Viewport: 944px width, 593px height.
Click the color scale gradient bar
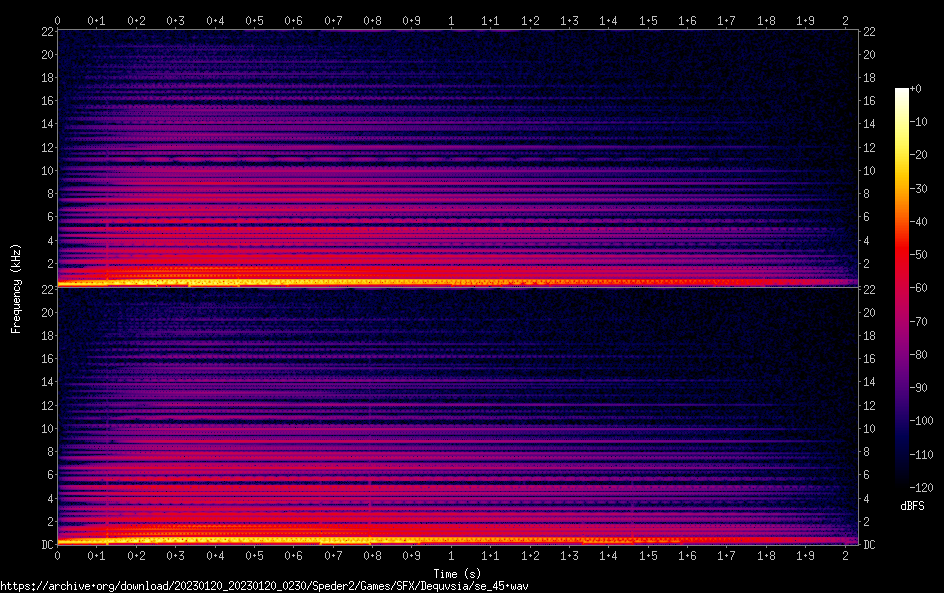[902, 288]
